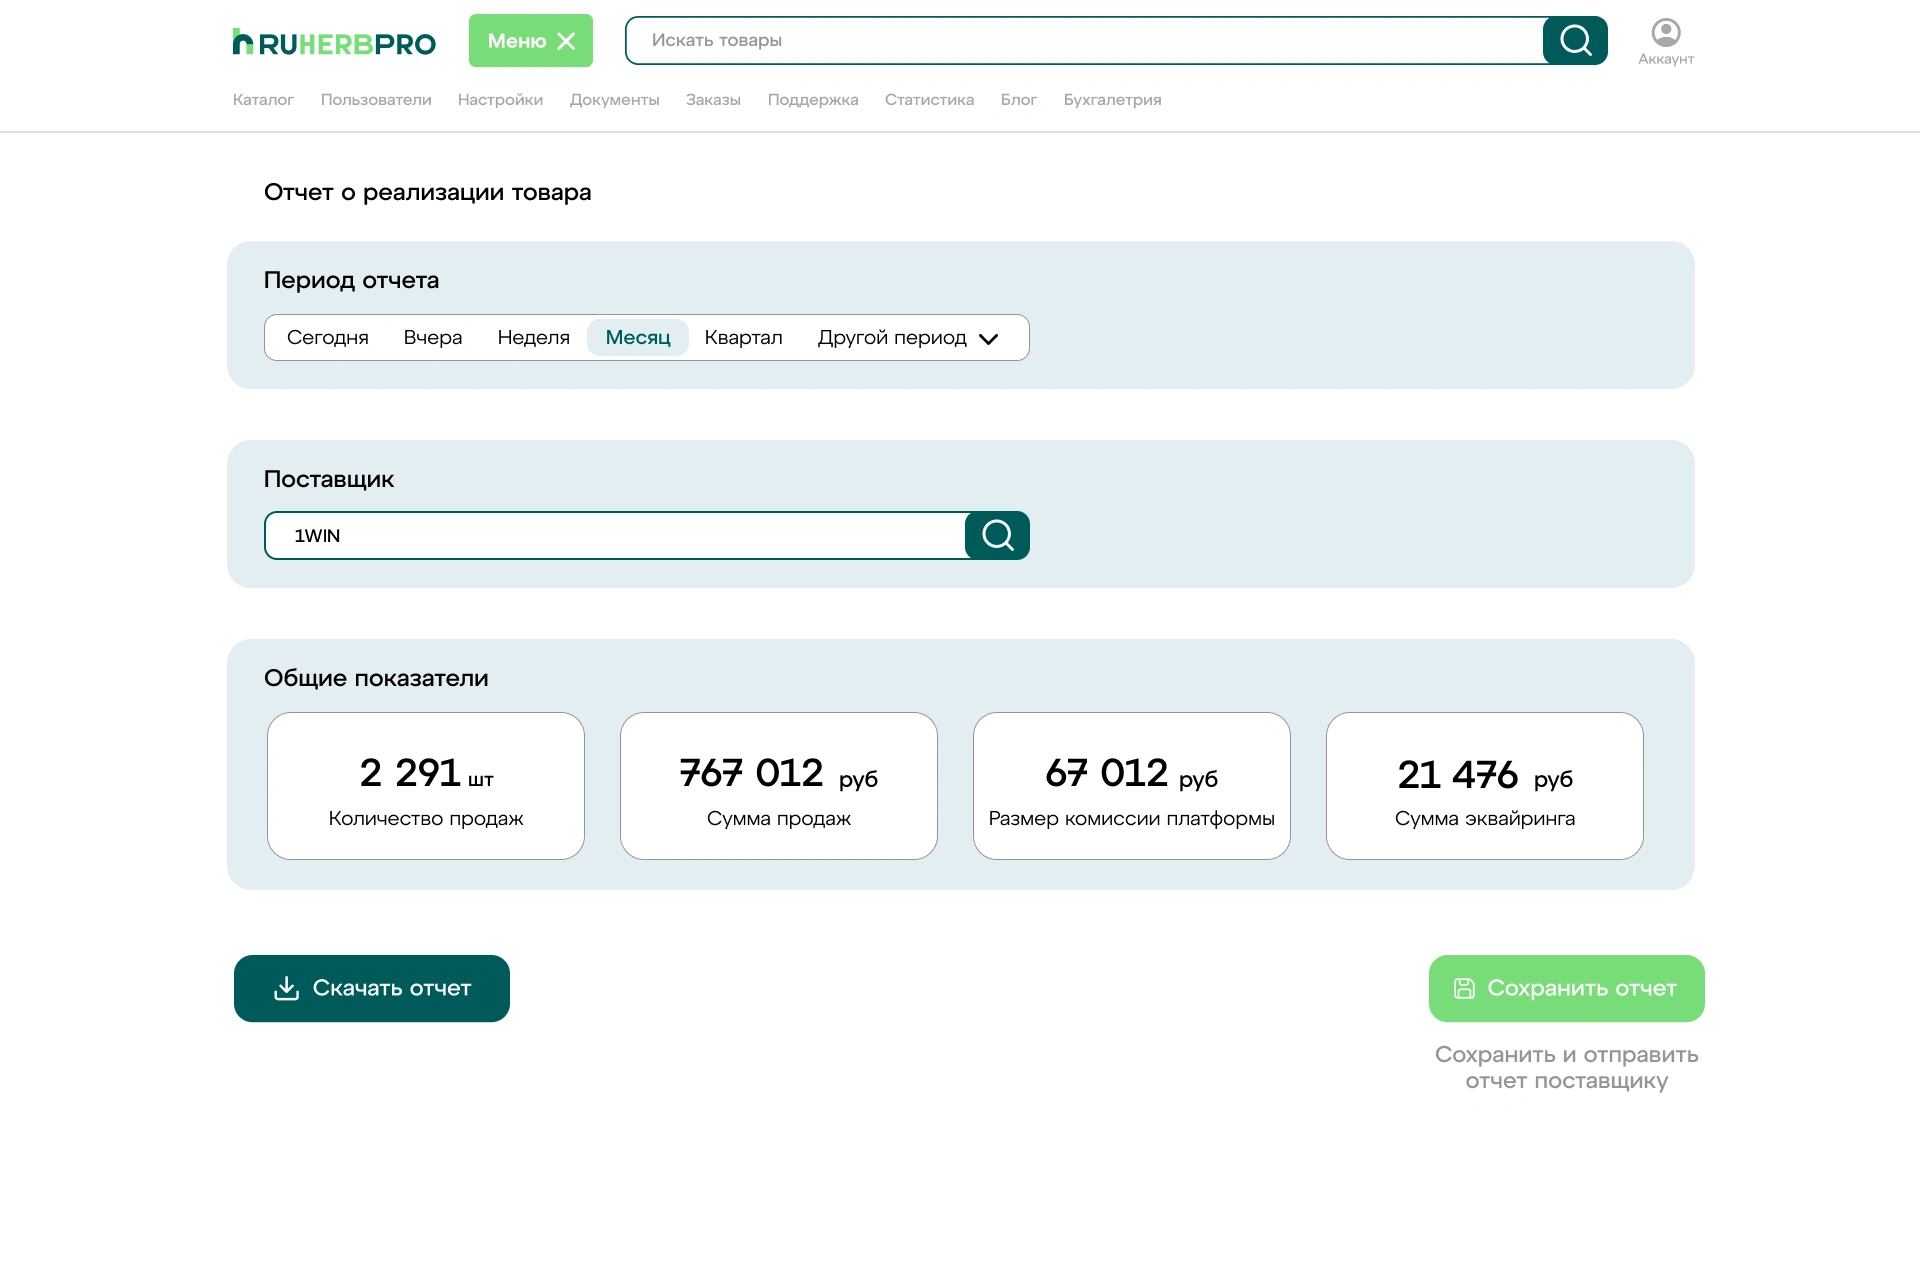Open the Пользователи menu item
The image size is (1921, 1265).
click(x=376, y=99)
